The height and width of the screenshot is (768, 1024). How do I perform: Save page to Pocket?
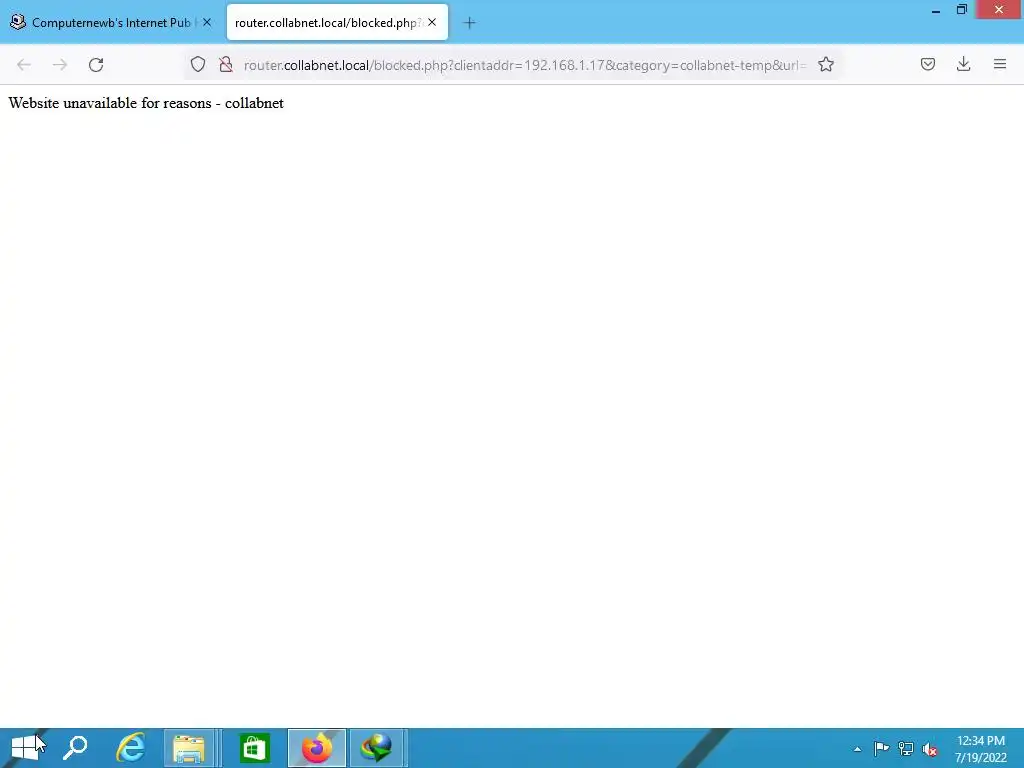tap(927, 64)
